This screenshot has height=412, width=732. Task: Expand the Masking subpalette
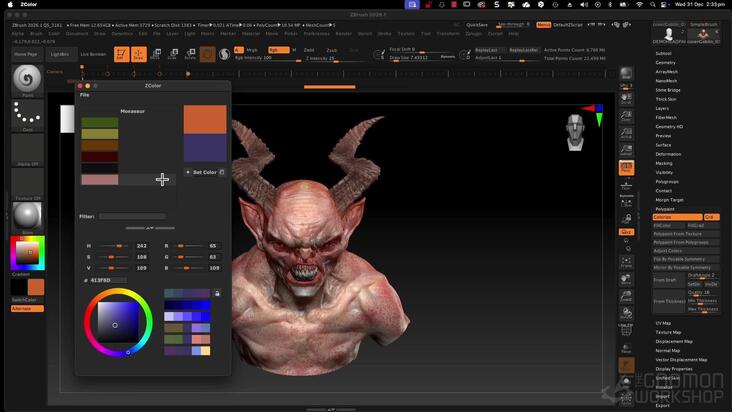pos(664,163)
